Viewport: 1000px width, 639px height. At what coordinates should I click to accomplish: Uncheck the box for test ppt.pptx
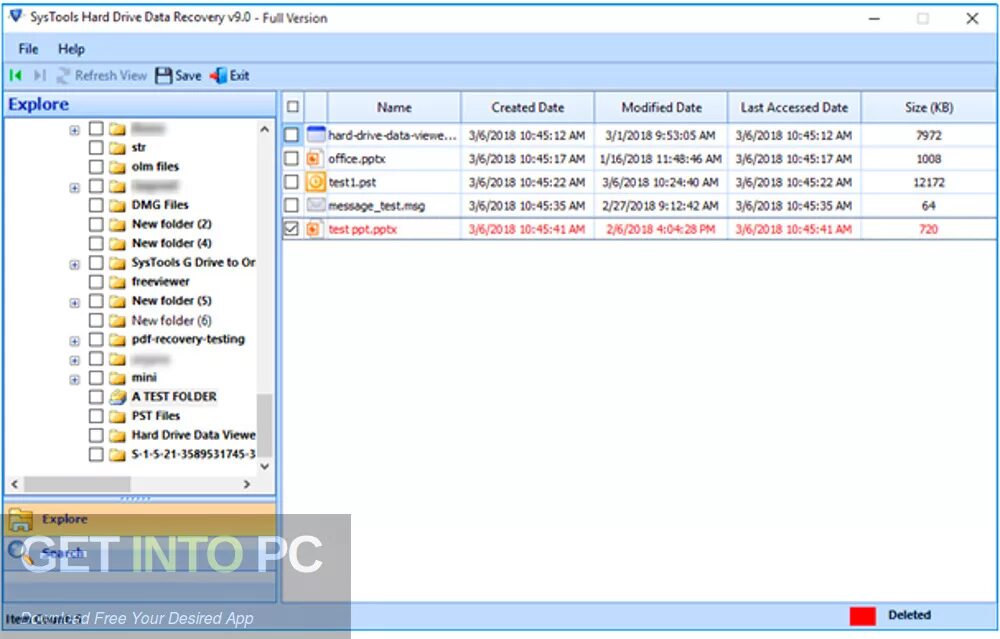pyautogui.click(x=291, y=229)
